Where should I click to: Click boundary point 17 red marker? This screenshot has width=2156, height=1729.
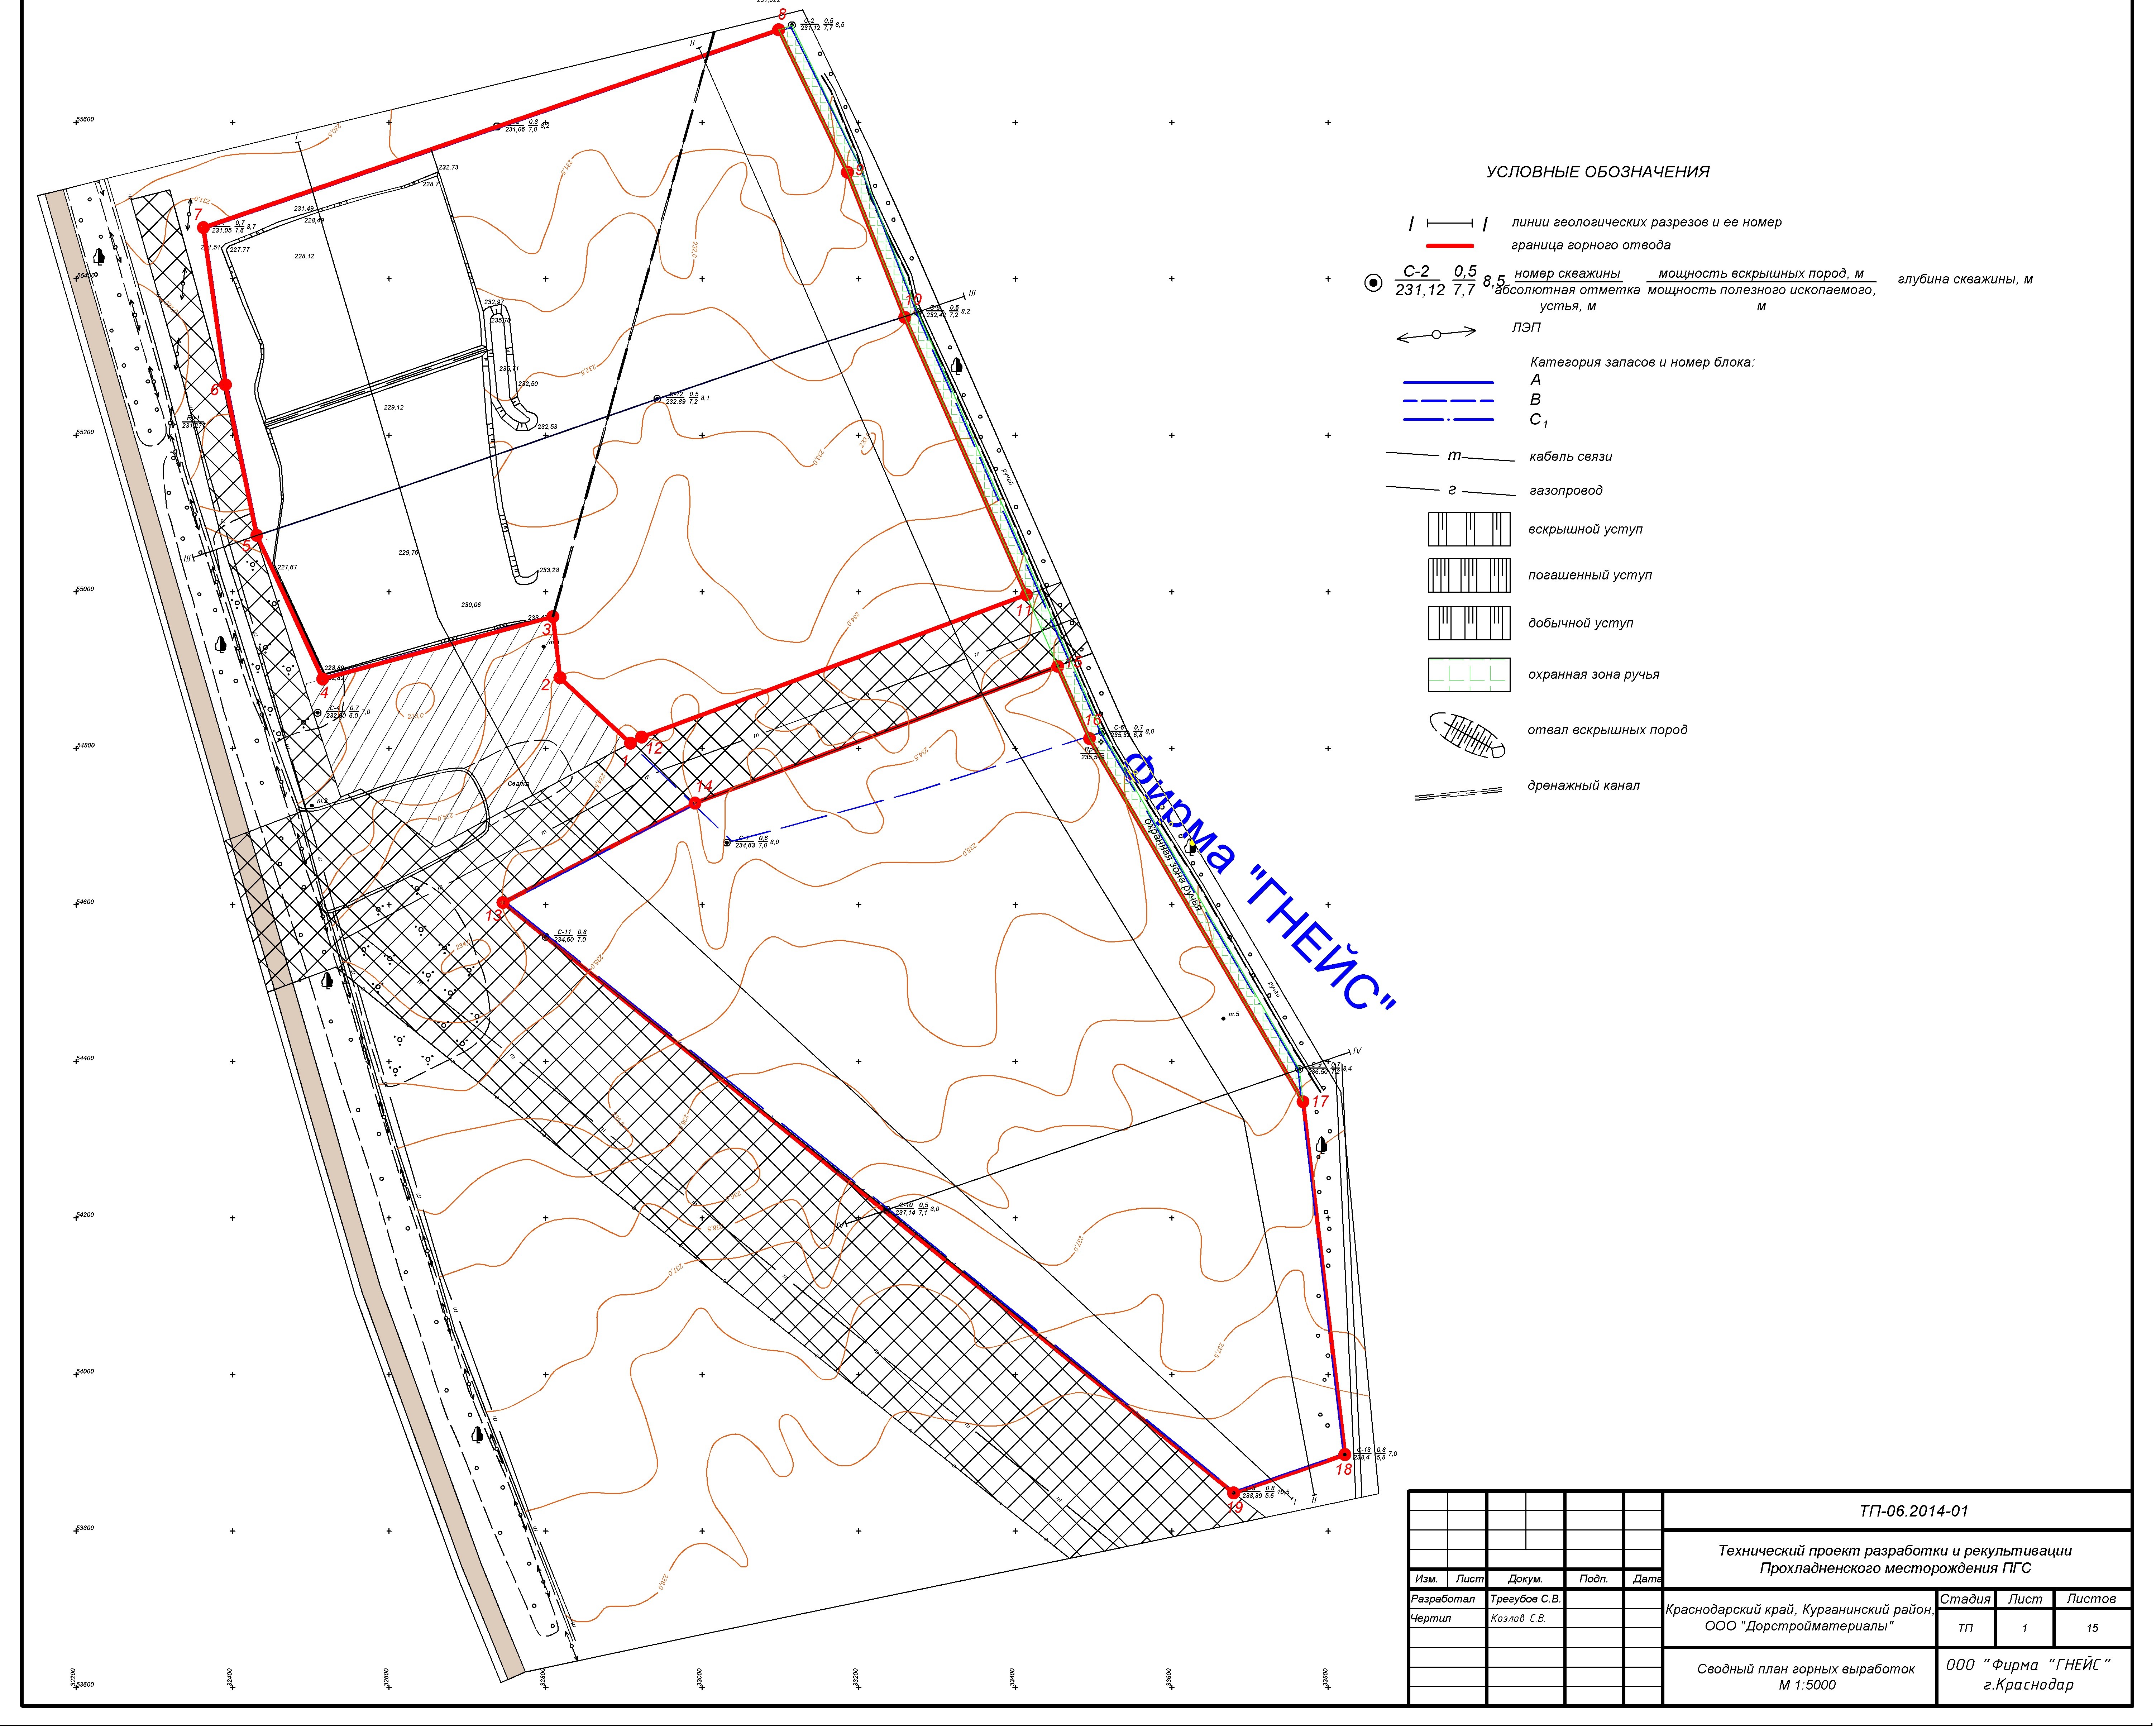click(1303, 1102)
